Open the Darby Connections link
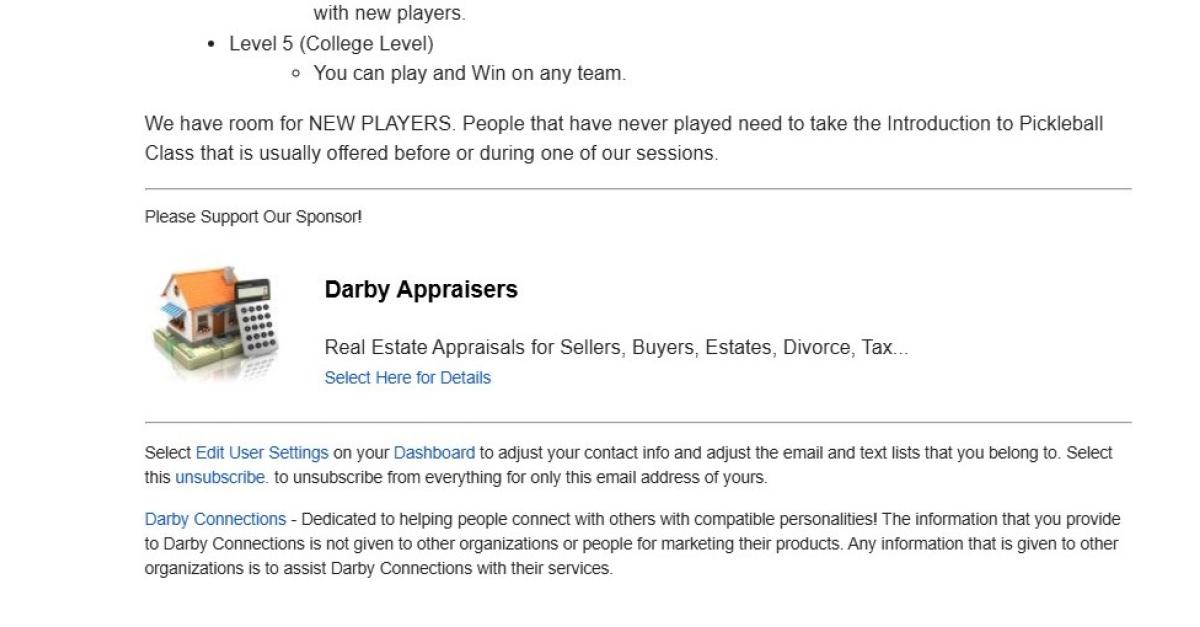The image size is (1200, 627). click(x=215, y=519)
